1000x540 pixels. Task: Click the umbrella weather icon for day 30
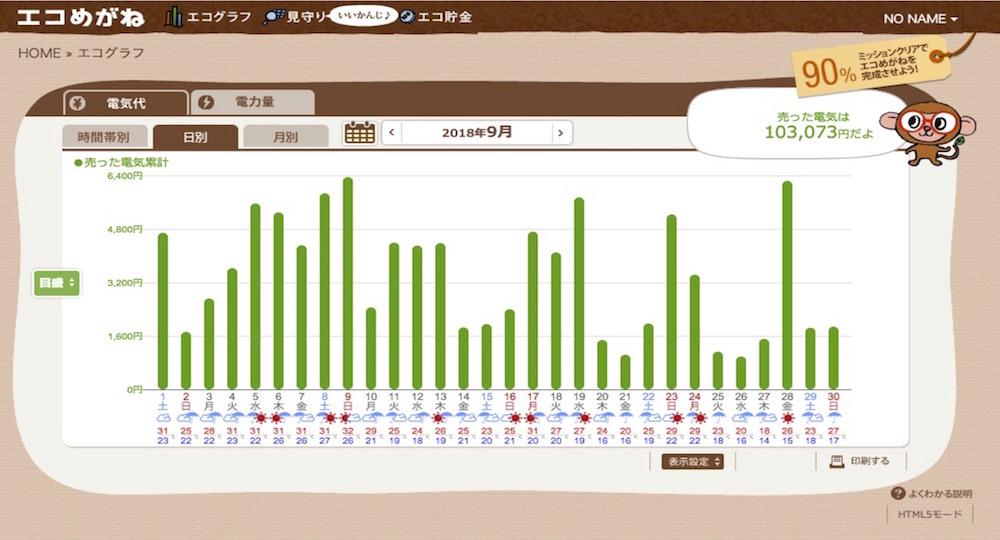pyautogui.click(x=834, y=418)
